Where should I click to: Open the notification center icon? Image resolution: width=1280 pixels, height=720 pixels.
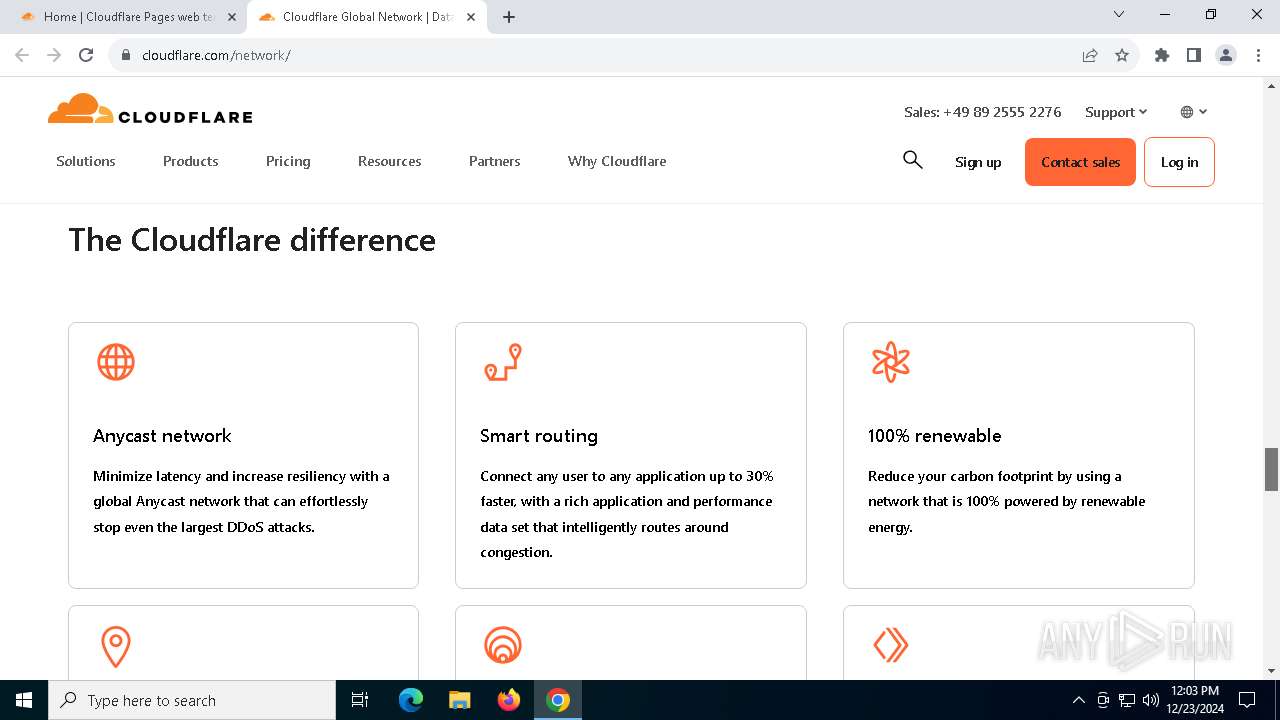(x=1247, y=700)
